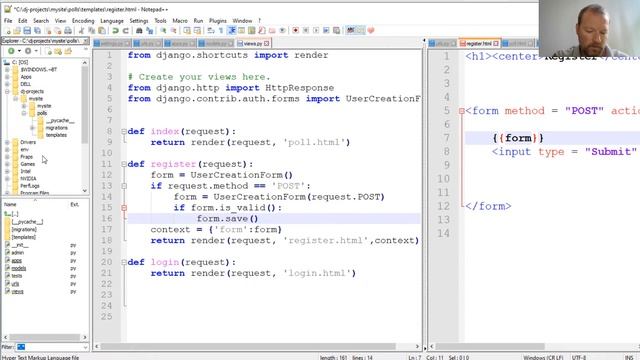
Task: Toggle the Indent Guide toolbar icon
Action: [231, 31]
